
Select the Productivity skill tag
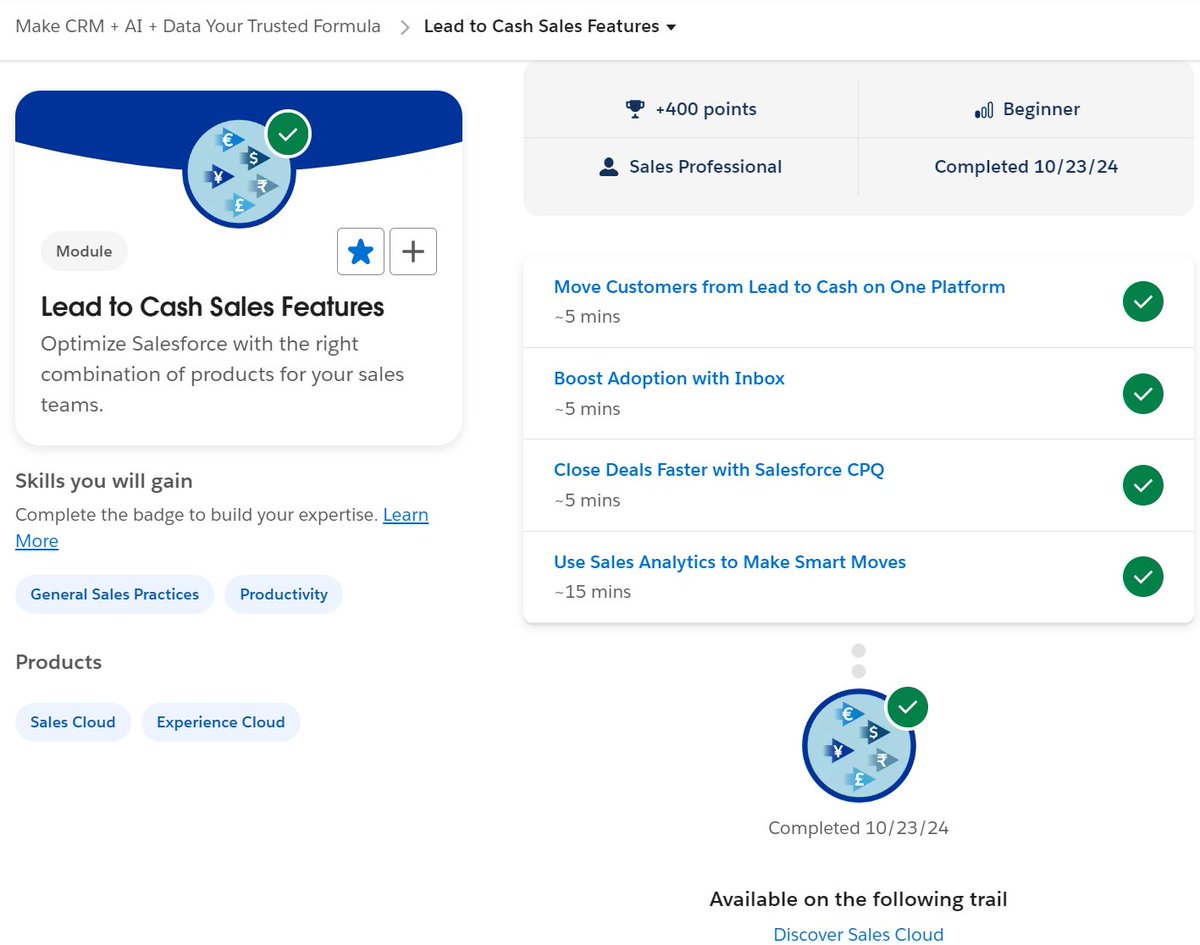click(x=284, y=594)
